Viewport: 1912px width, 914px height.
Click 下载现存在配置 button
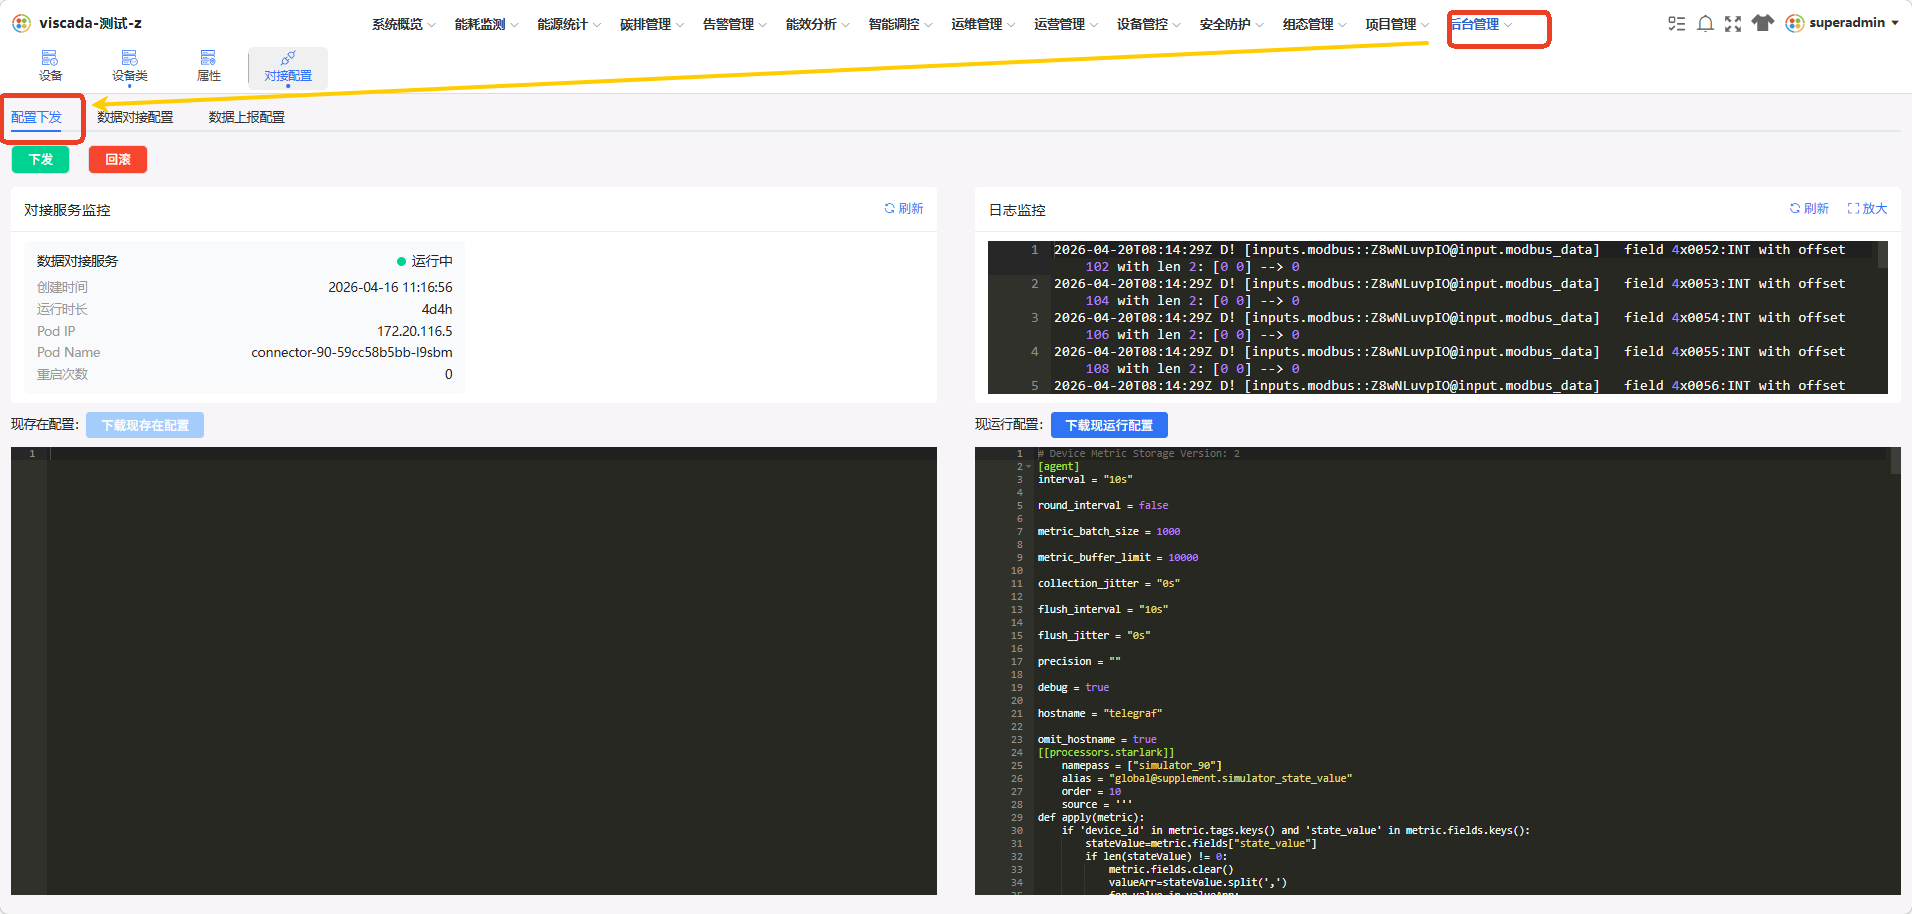(145, 425)
